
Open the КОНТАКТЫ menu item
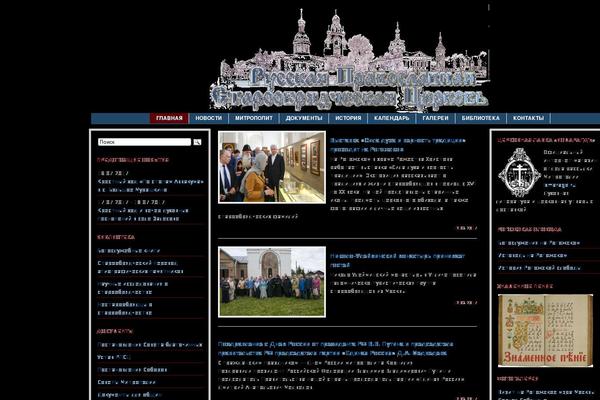click(x=528, y=118)
